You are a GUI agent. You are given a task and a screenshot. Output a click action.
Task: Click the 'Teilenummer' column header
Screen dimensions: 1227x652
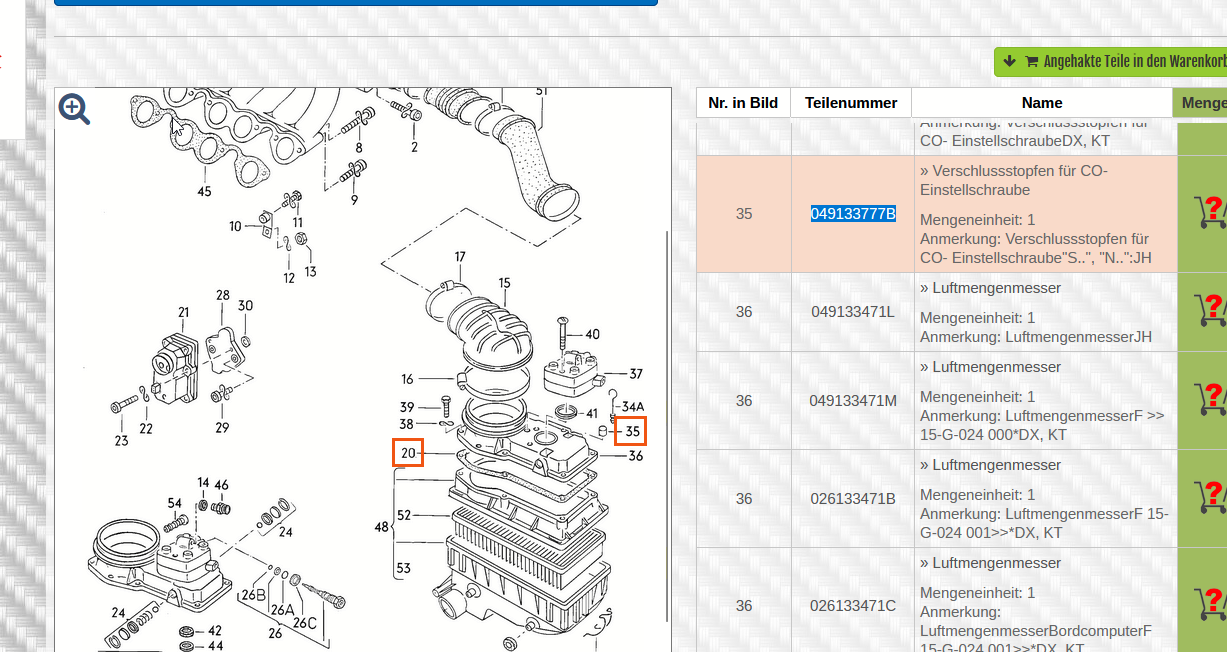851,103
